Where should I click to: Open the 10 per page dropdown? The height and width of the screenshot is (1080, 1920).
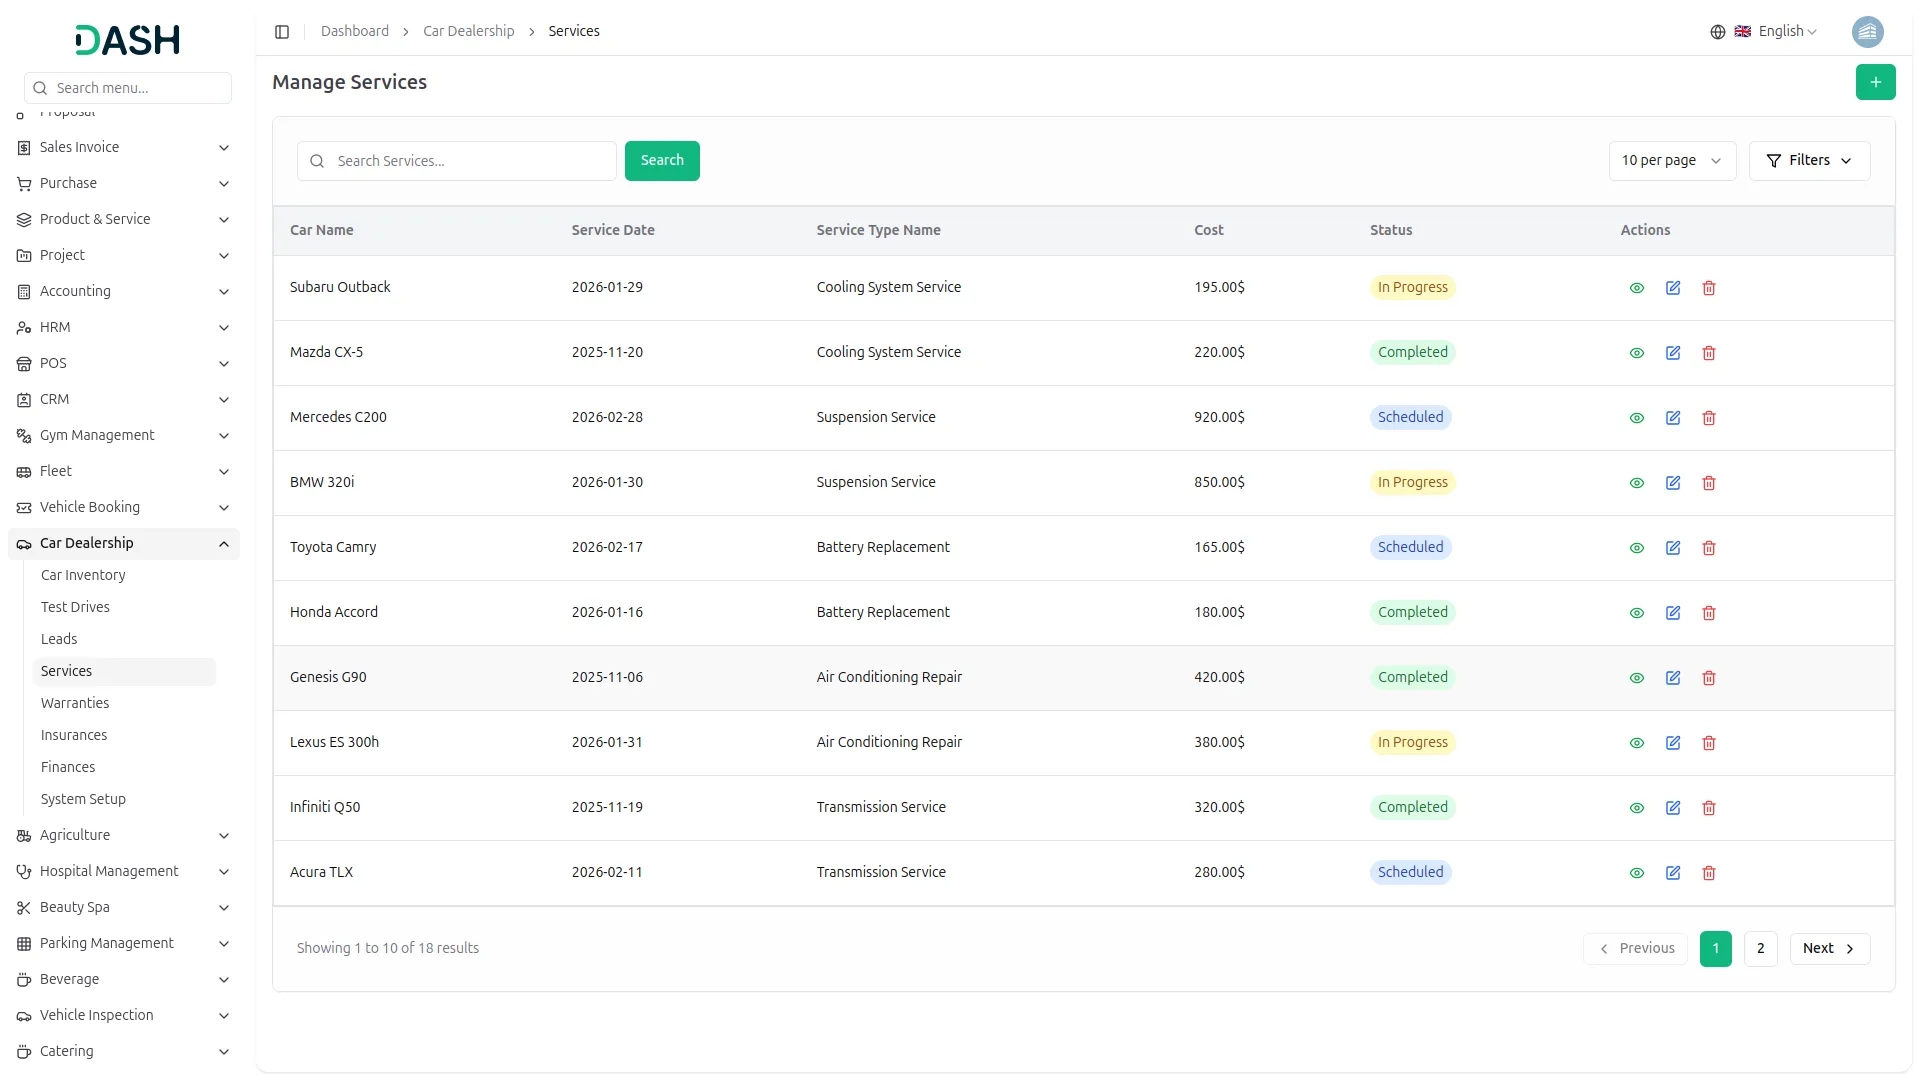(1671, 161)
